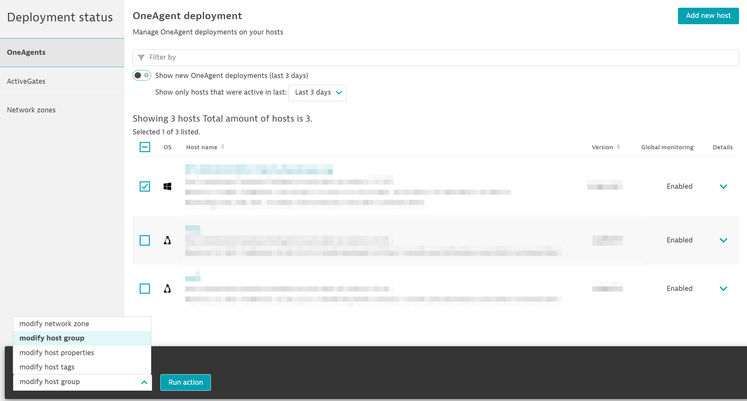Click Enabled status in third host row
This screenshot has width=747, height=401.
coord(679,289)
